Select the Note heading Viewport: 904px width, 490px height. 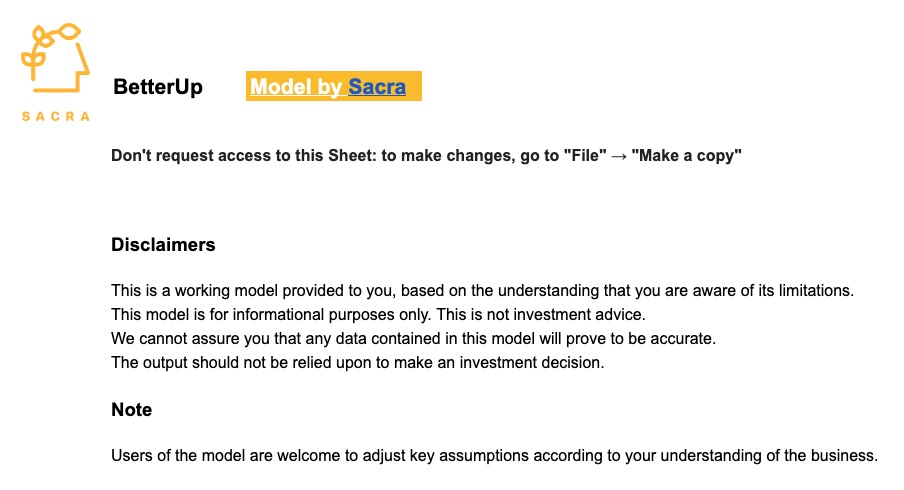(131, 409)
